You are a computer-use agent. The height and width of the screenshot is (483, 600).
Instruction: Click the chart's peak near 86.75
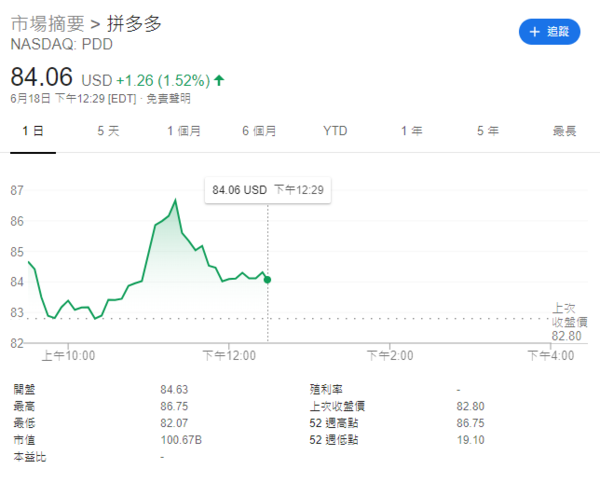pyautogui.click(x=175, y=200)
